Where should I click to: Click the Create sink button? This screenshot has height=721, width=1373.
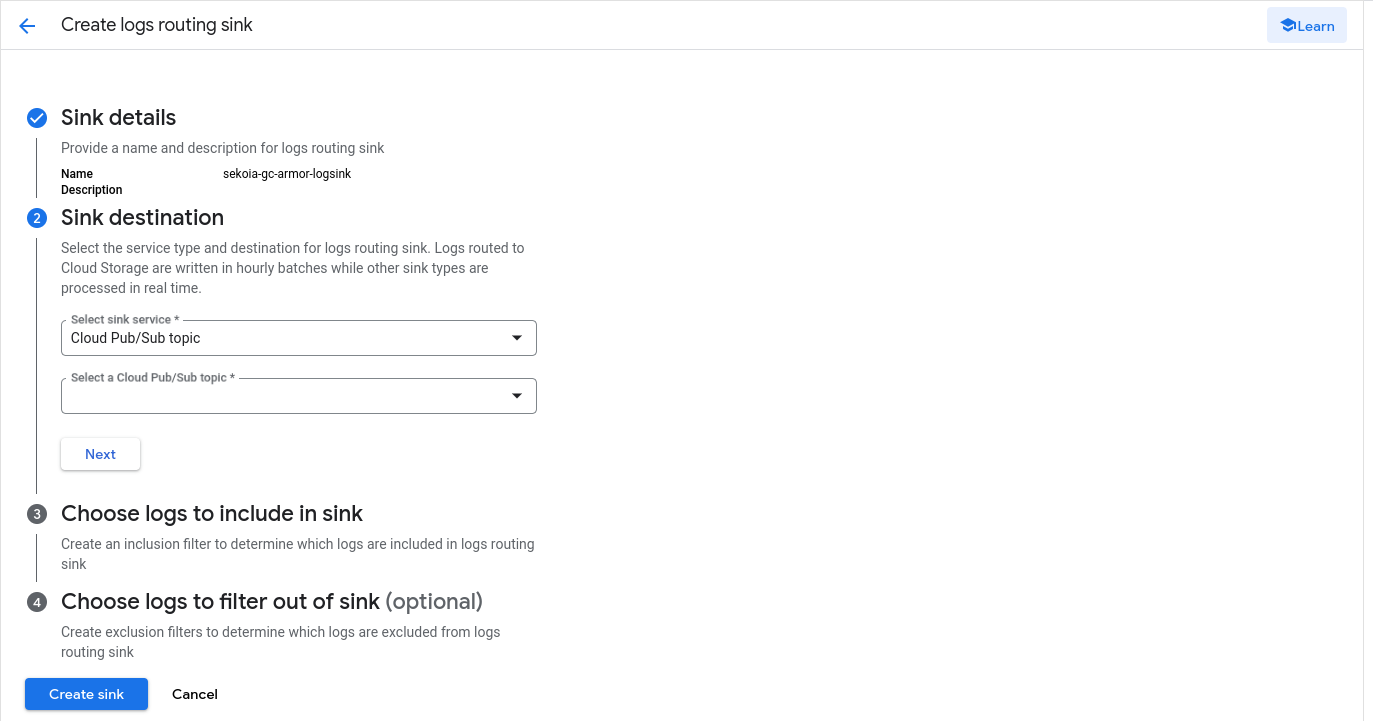86,694
